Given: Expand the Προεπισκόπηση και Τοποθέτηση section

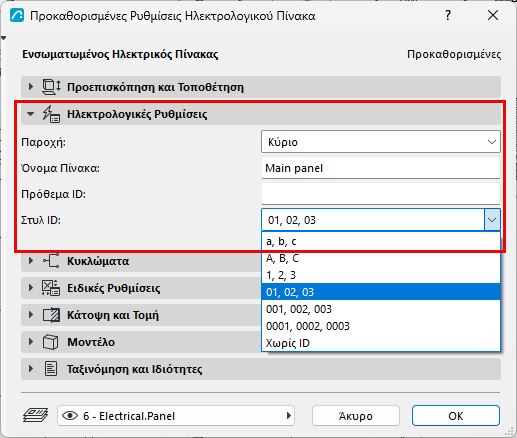Looking at the screenshot, I should click(31, 87).
